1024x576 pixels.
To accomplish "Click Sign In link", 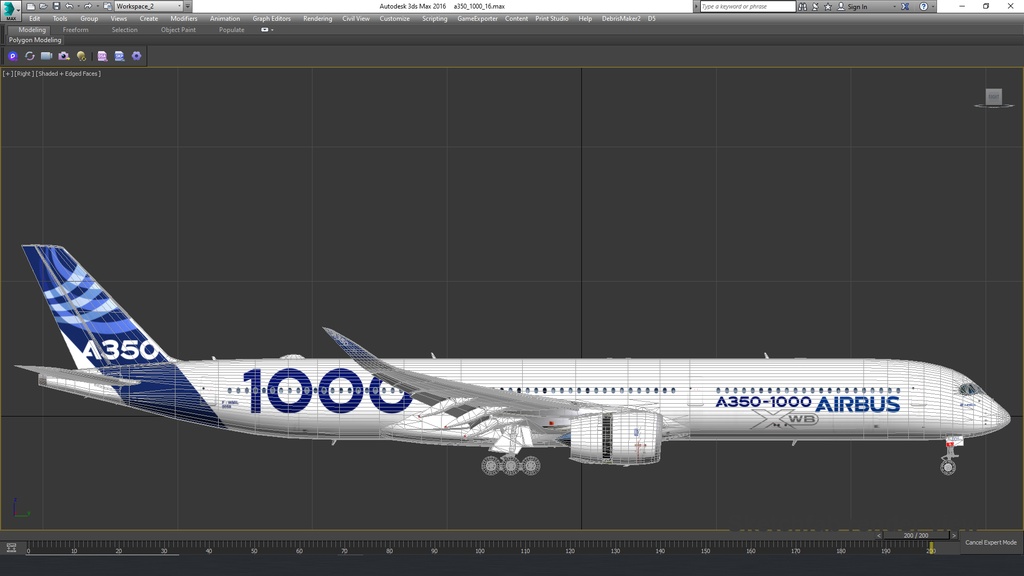I will pos(857,6).
